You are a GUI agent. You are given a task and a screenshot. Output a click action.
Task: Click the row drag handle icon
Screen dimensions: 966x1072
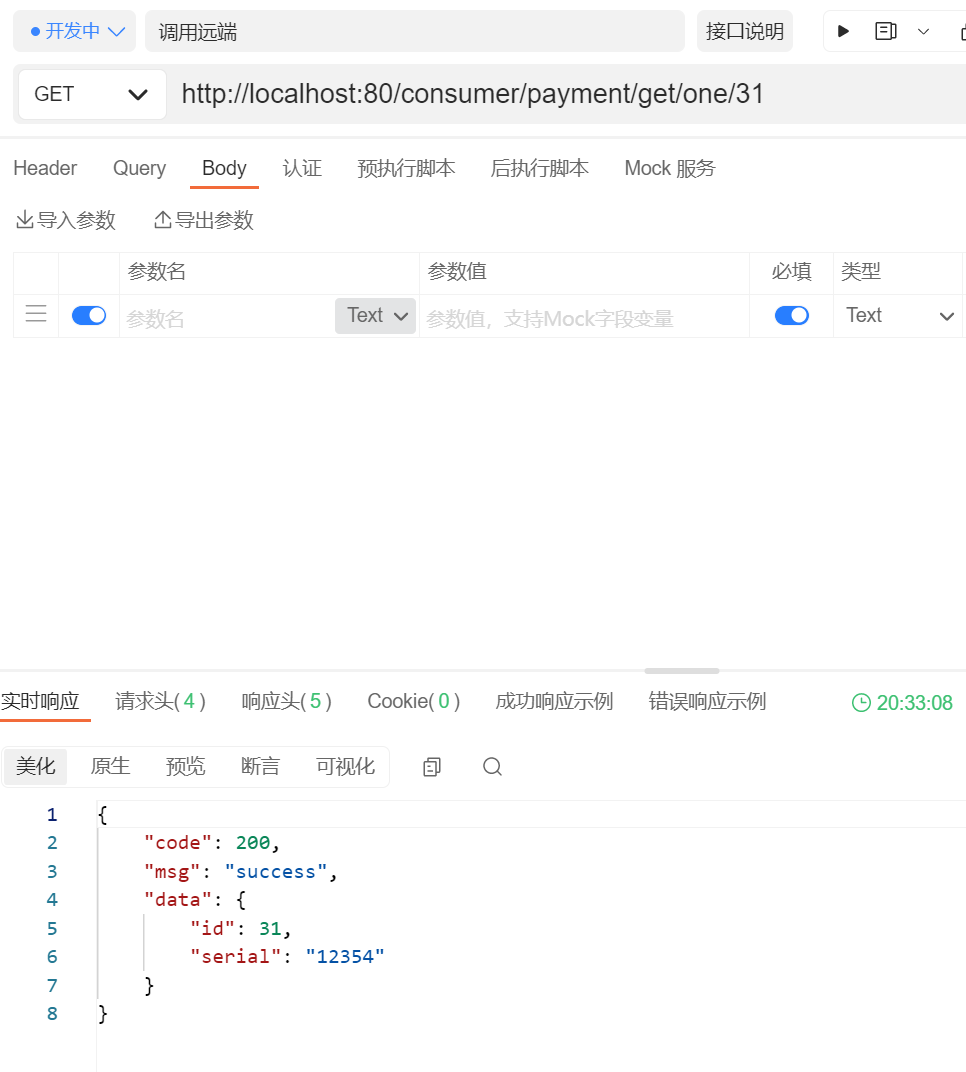(x=36, y=314)
